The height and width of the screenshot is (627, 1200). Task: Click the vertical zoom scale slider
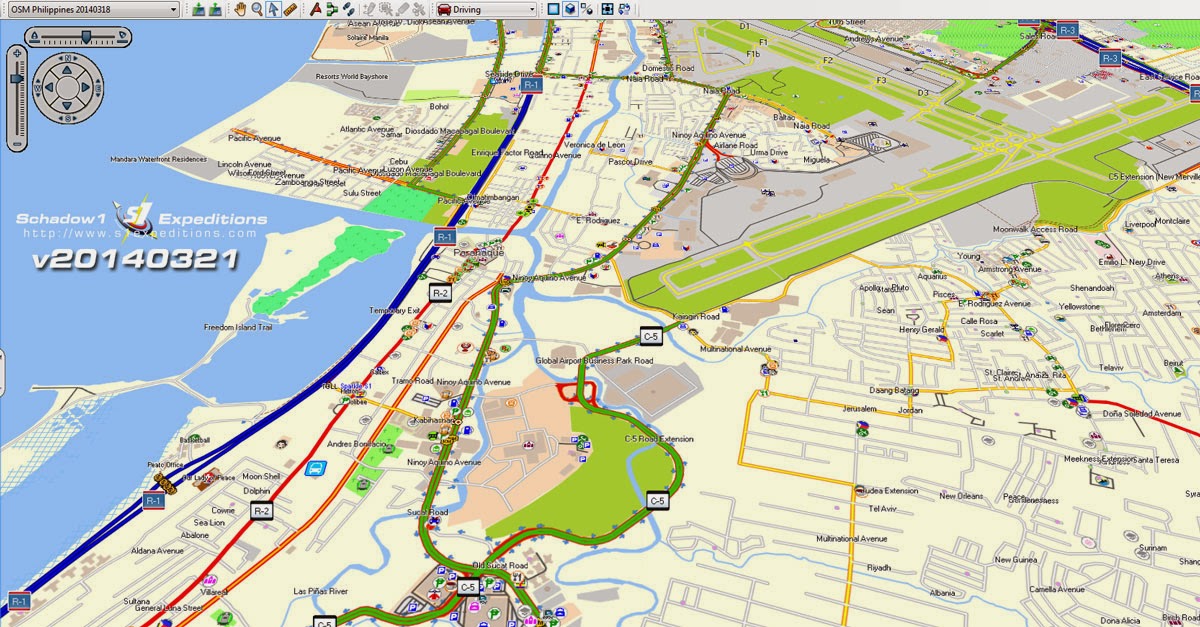click(15, 76)
